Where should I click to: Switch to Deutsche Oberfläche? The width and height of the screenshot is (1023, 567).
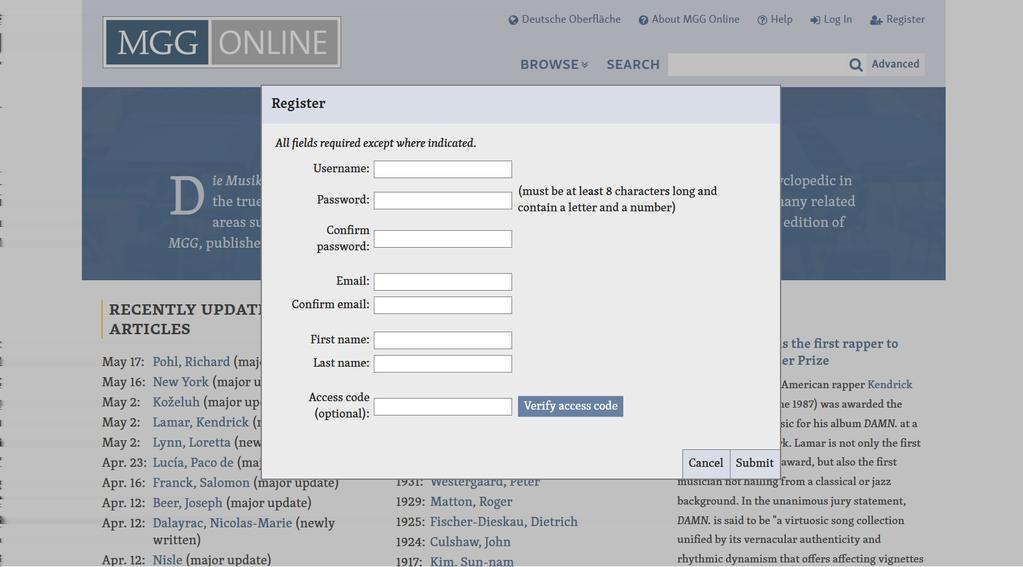point(571,20)
